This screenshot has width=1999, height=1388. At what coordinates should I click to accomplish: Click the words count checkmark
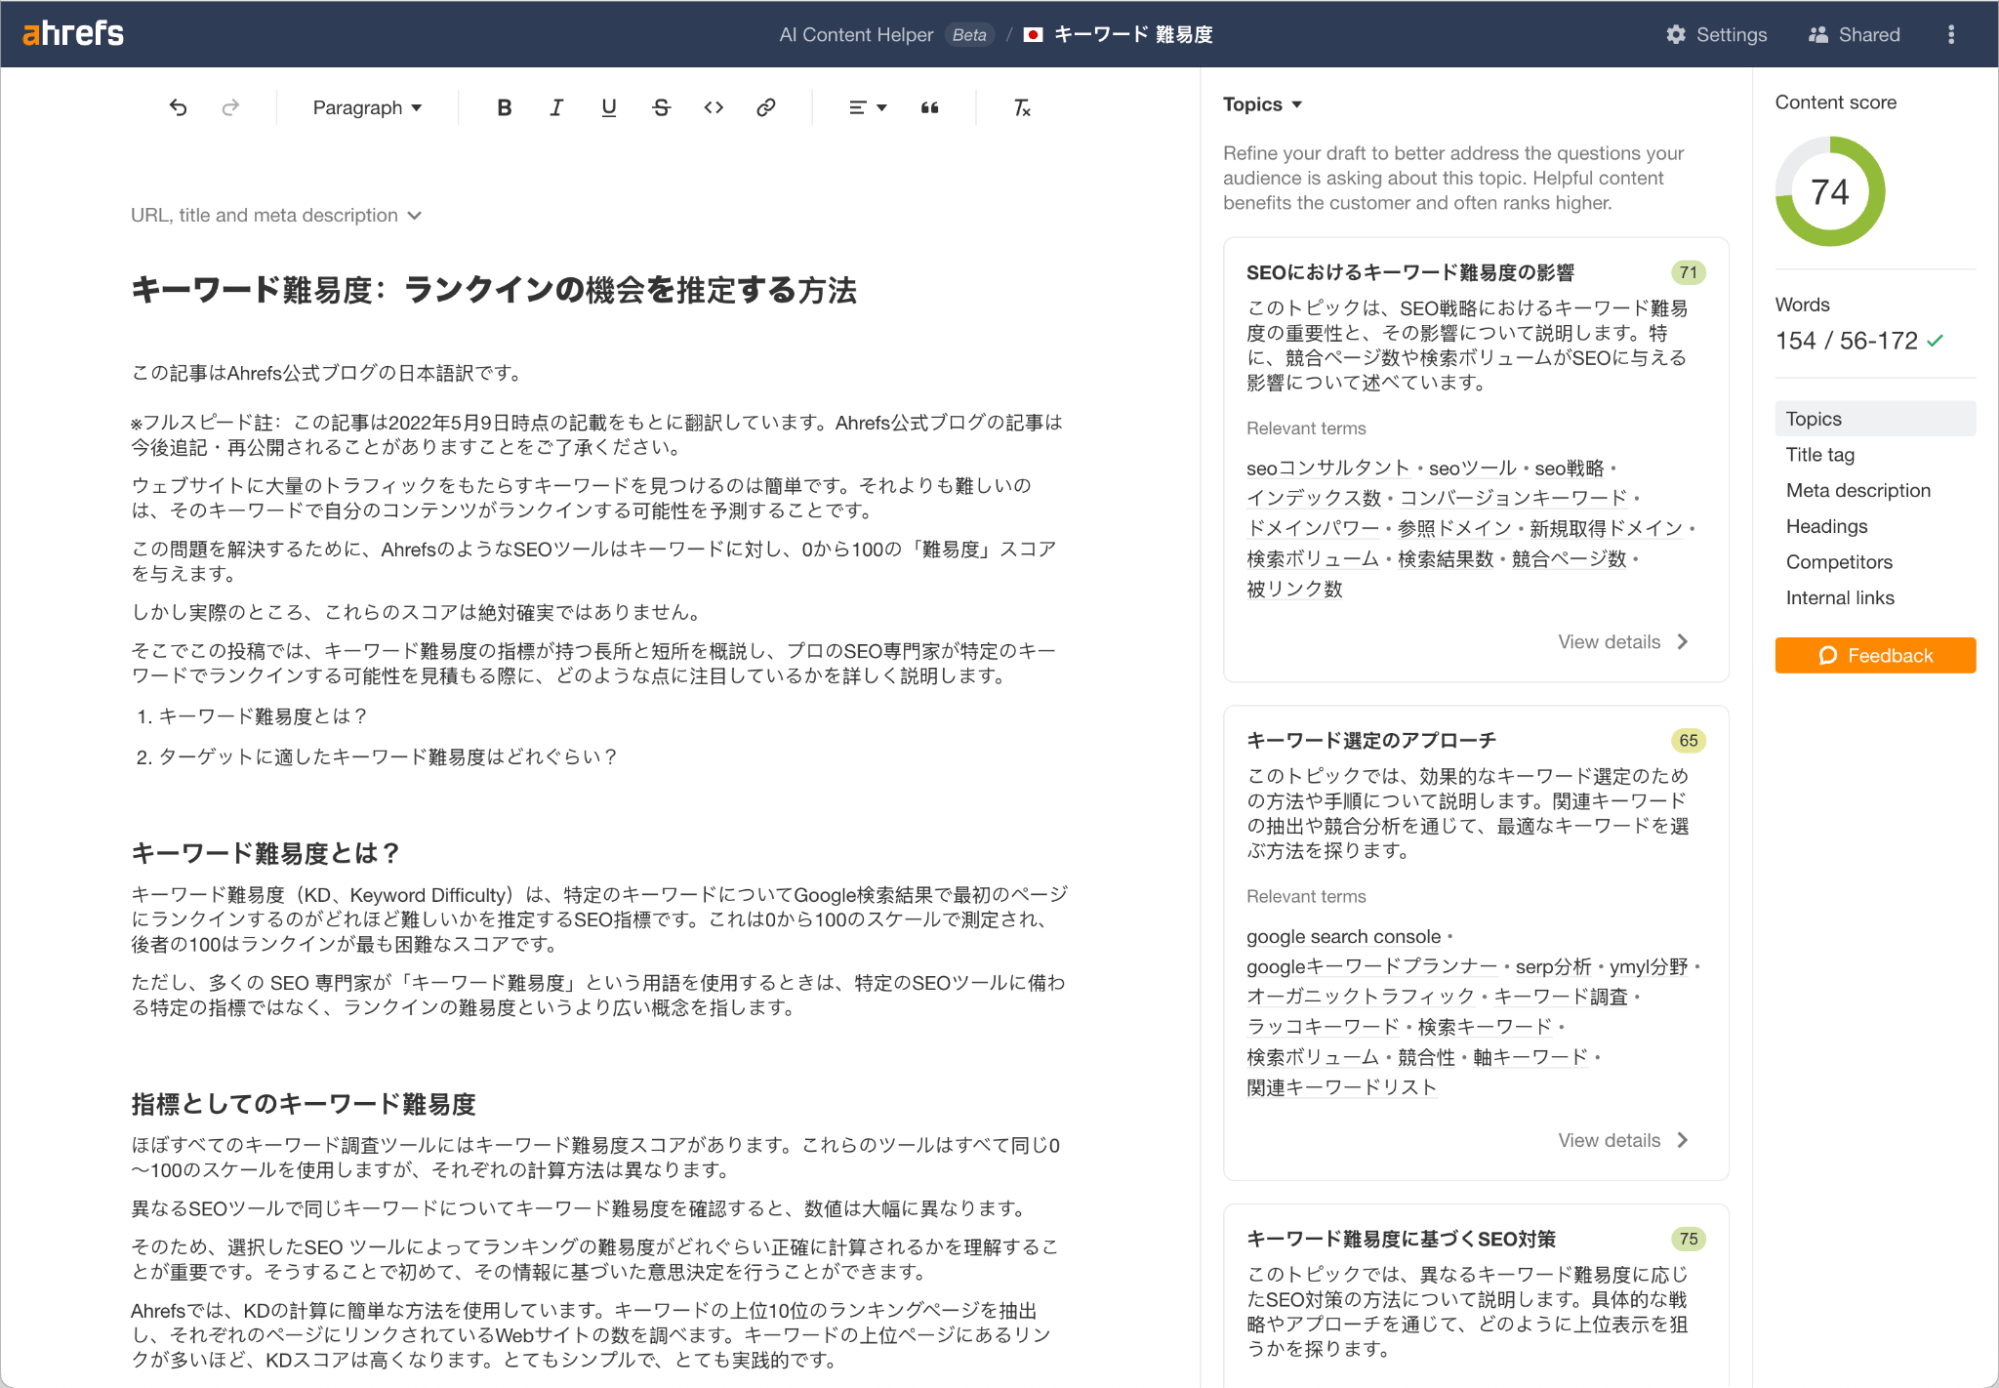[x=1935, y=341]
